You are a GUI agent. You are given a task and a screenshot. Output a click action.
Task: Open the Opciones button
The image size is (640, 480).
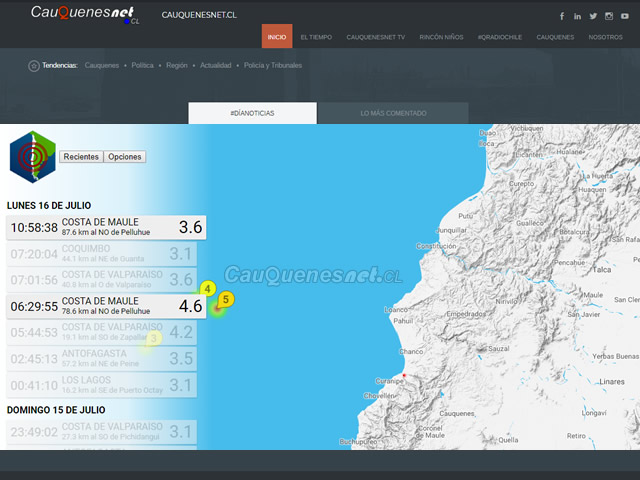(x=125, y=157)
